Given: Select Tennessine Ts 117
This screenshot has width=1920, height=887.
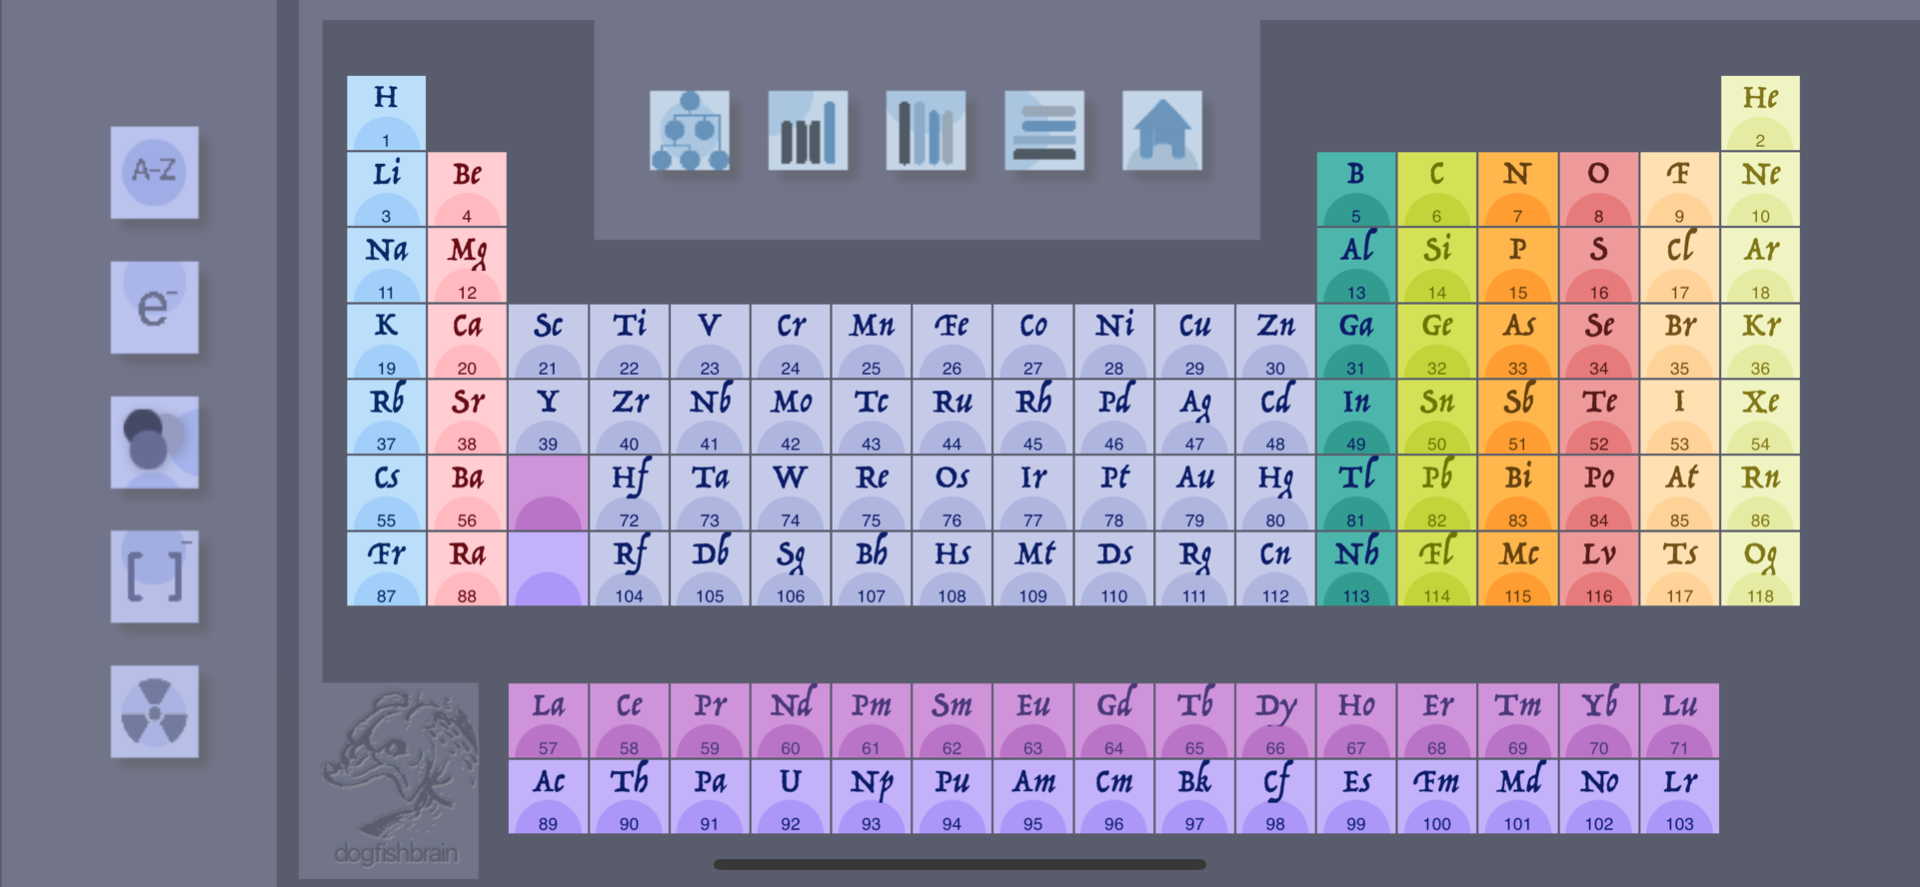Looking at the screenshot, I should 1679,569.
